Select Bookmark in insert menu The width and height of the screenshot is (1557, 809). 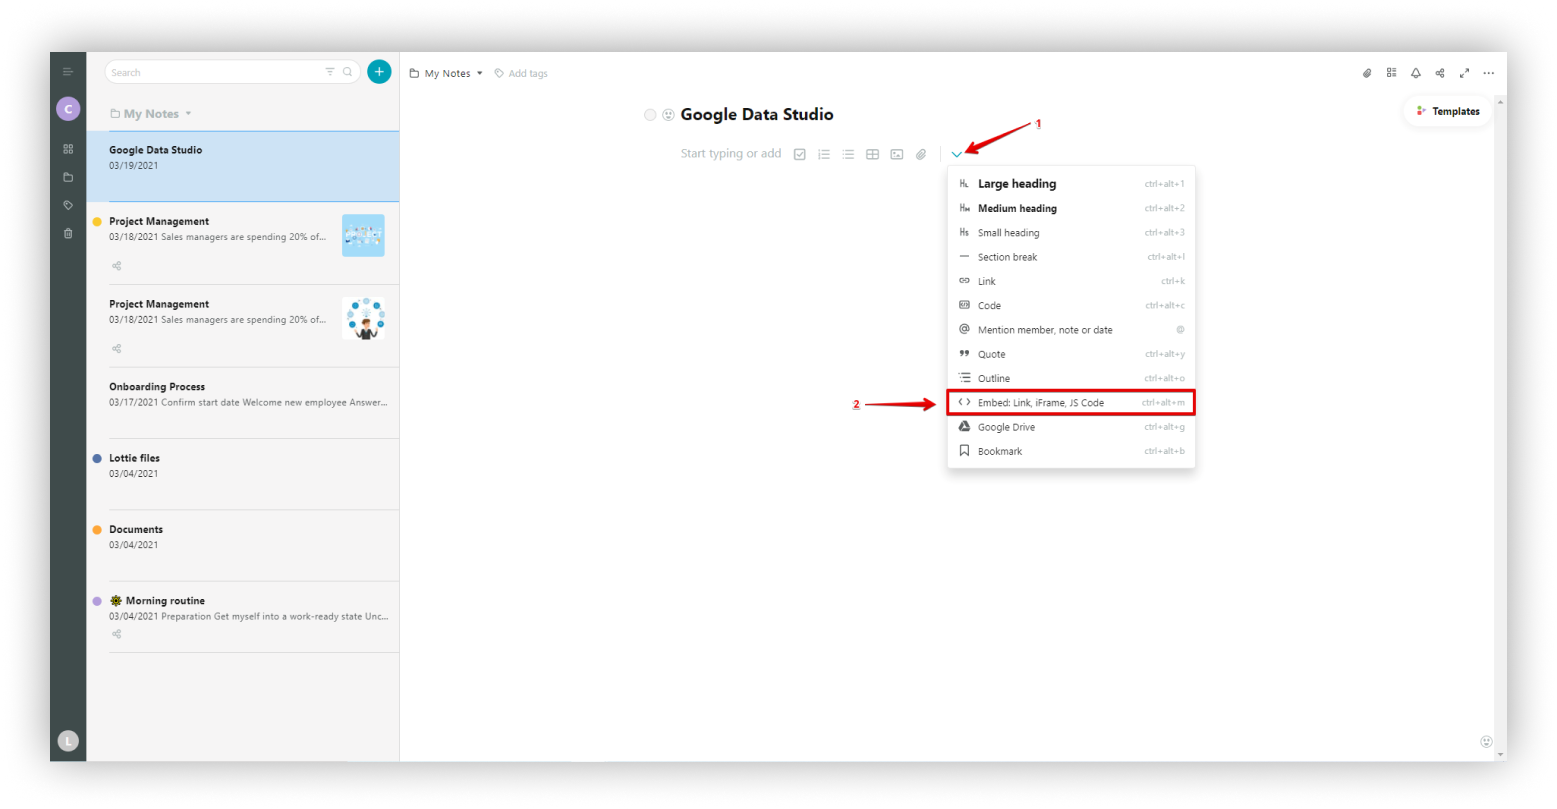tap(1071, 451)
